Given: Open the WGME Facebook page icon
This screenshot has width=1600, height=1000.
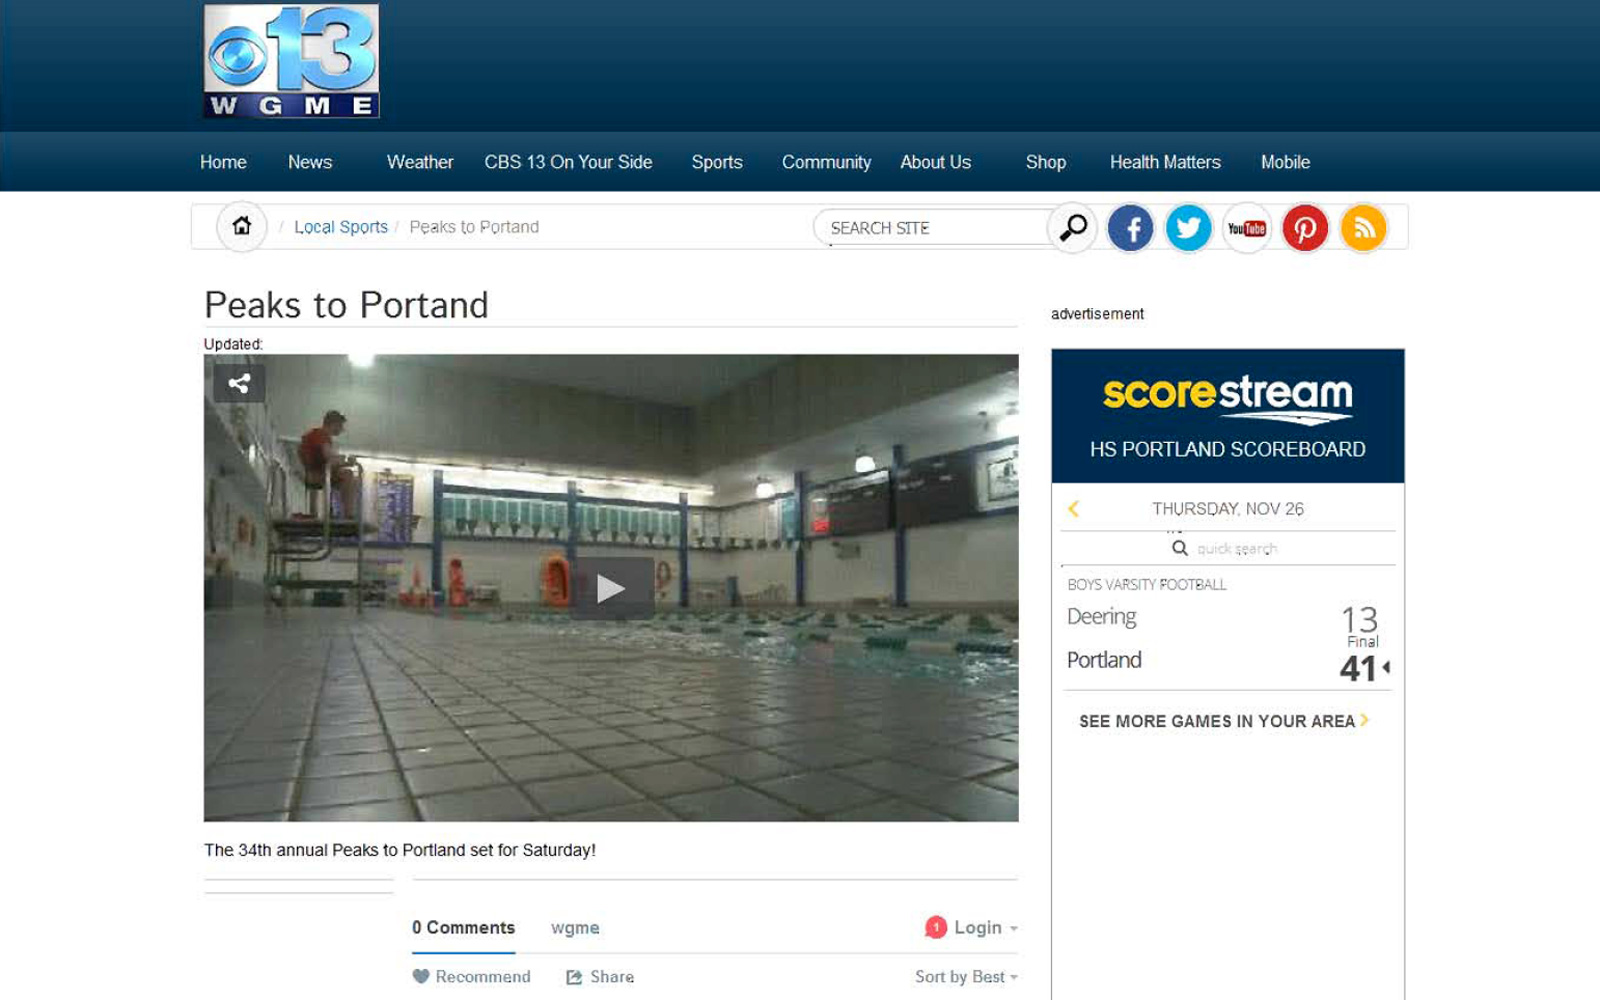Looking at the screenshot, I should (x=1130, y=228).
